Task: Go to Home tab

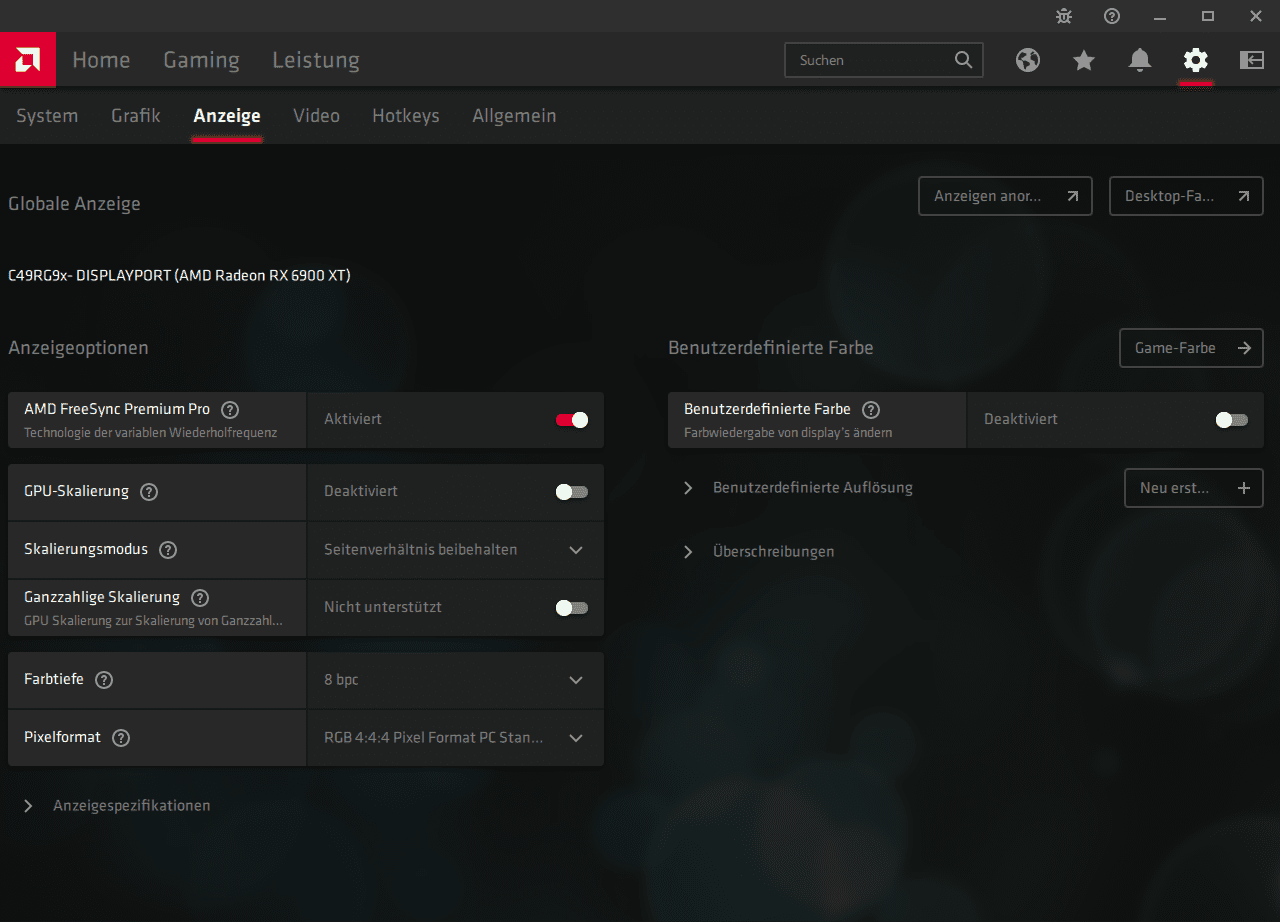Action: point(101,60)
